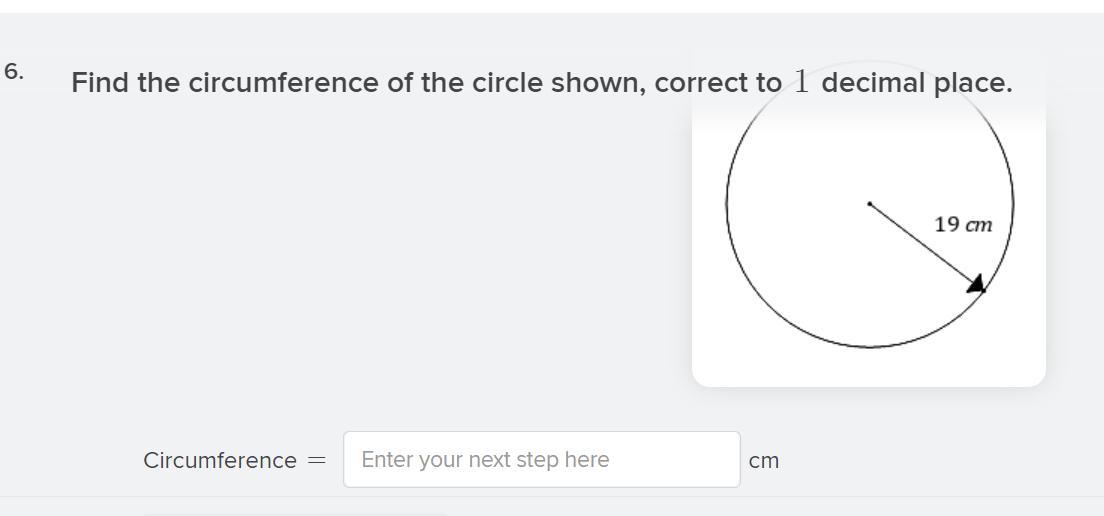Click the 'Enter your next step here' field

point(541,460)
